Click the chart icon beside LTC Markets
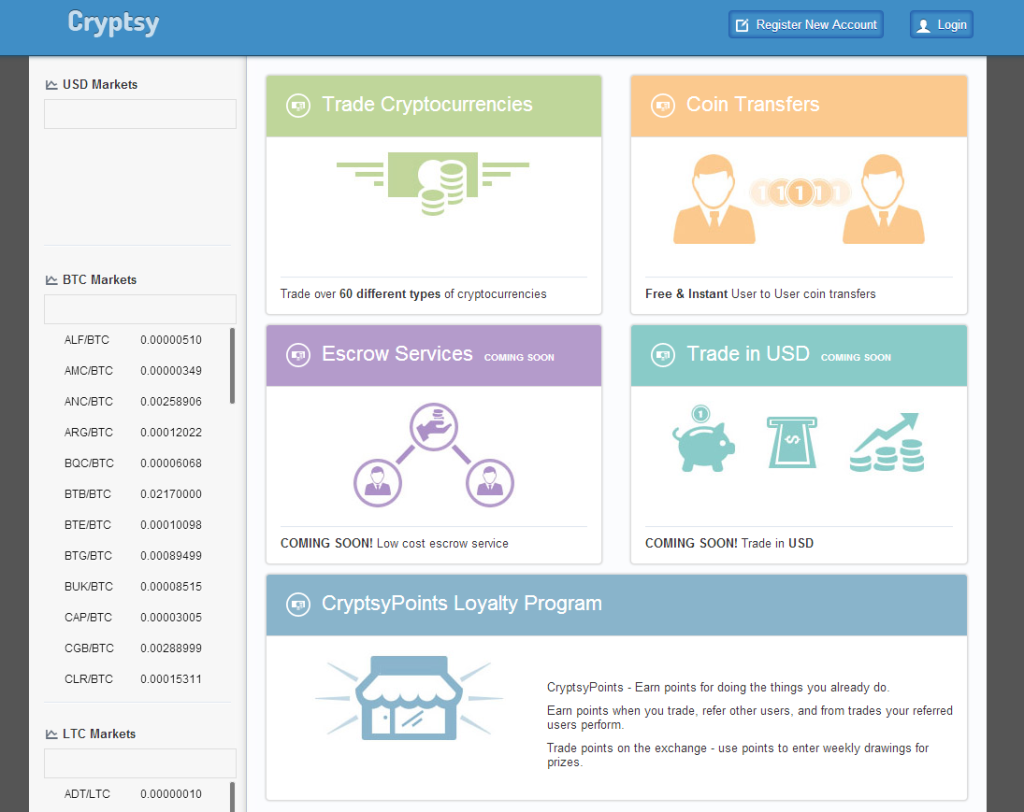The image size is (1024, 812). (52, 734)
